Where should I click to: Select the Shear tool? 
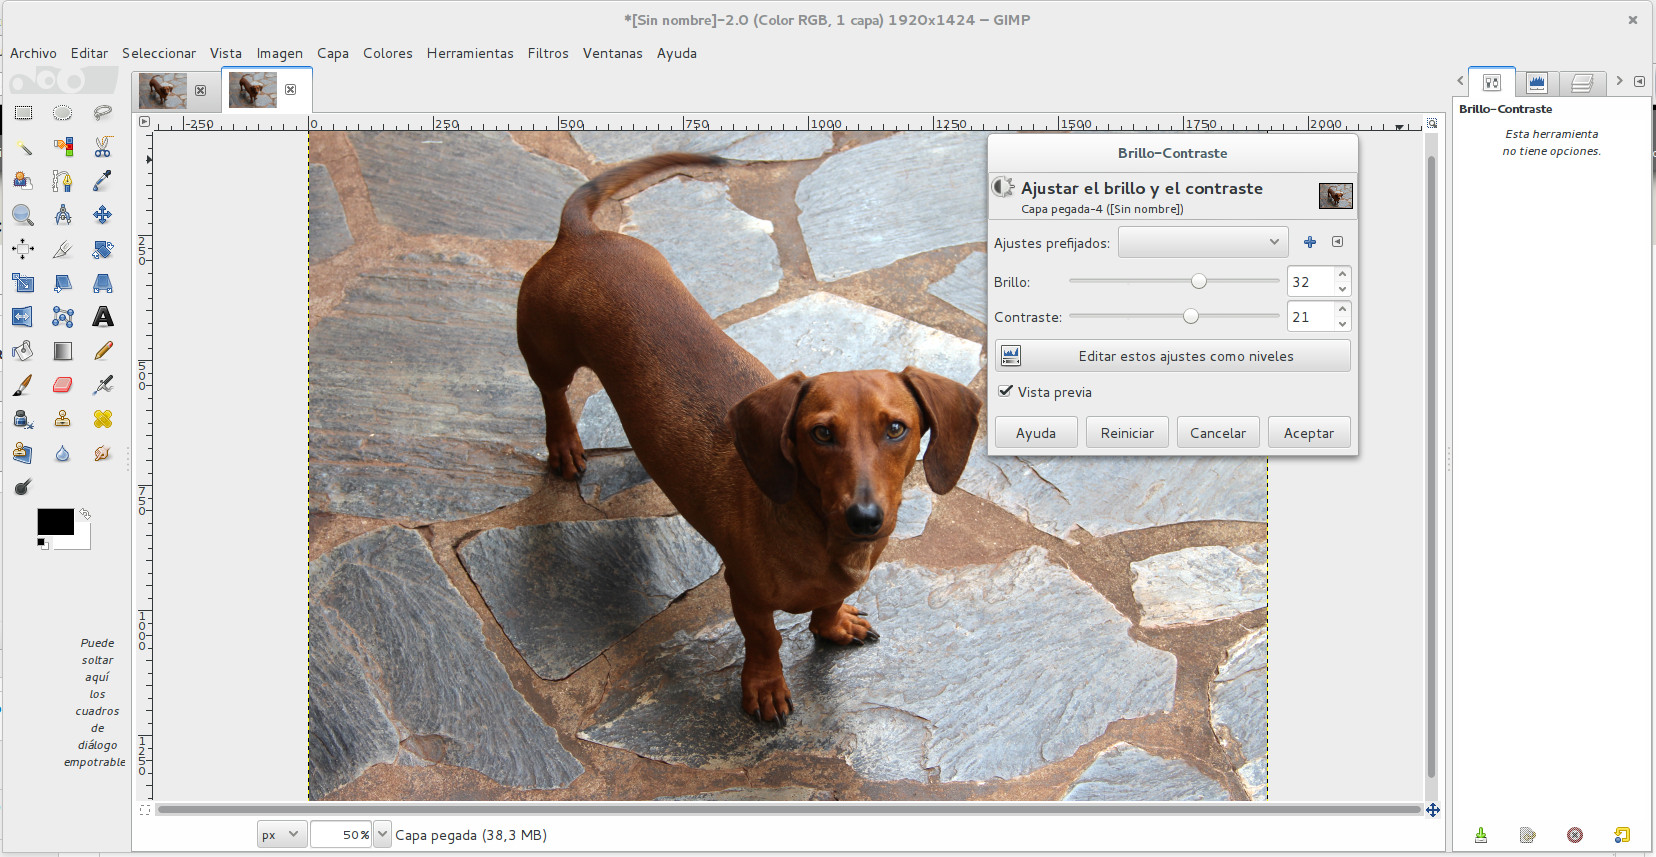tap(63, 283)
